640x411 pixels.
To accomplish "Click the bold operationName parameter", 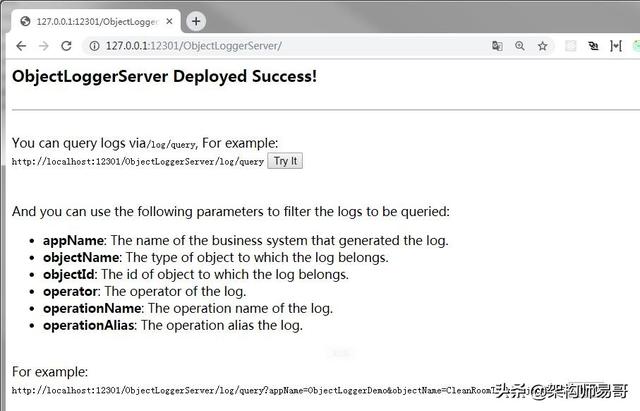I will [x=92, y=308].
